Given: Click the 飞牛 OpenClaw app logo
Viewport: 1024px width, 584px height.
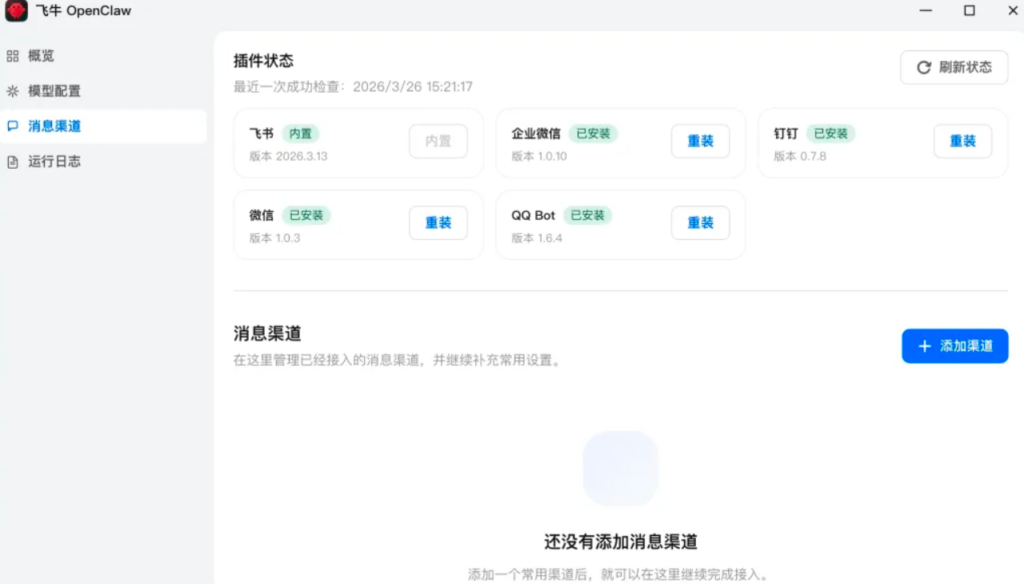Looking at the screenshot, I should coord(16,11).
